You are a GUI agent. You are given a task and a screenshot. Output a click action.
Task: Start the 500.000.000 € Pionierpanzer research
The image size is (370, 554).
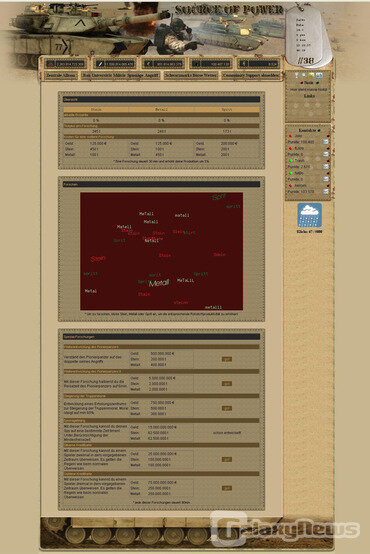tap(227, 359)
